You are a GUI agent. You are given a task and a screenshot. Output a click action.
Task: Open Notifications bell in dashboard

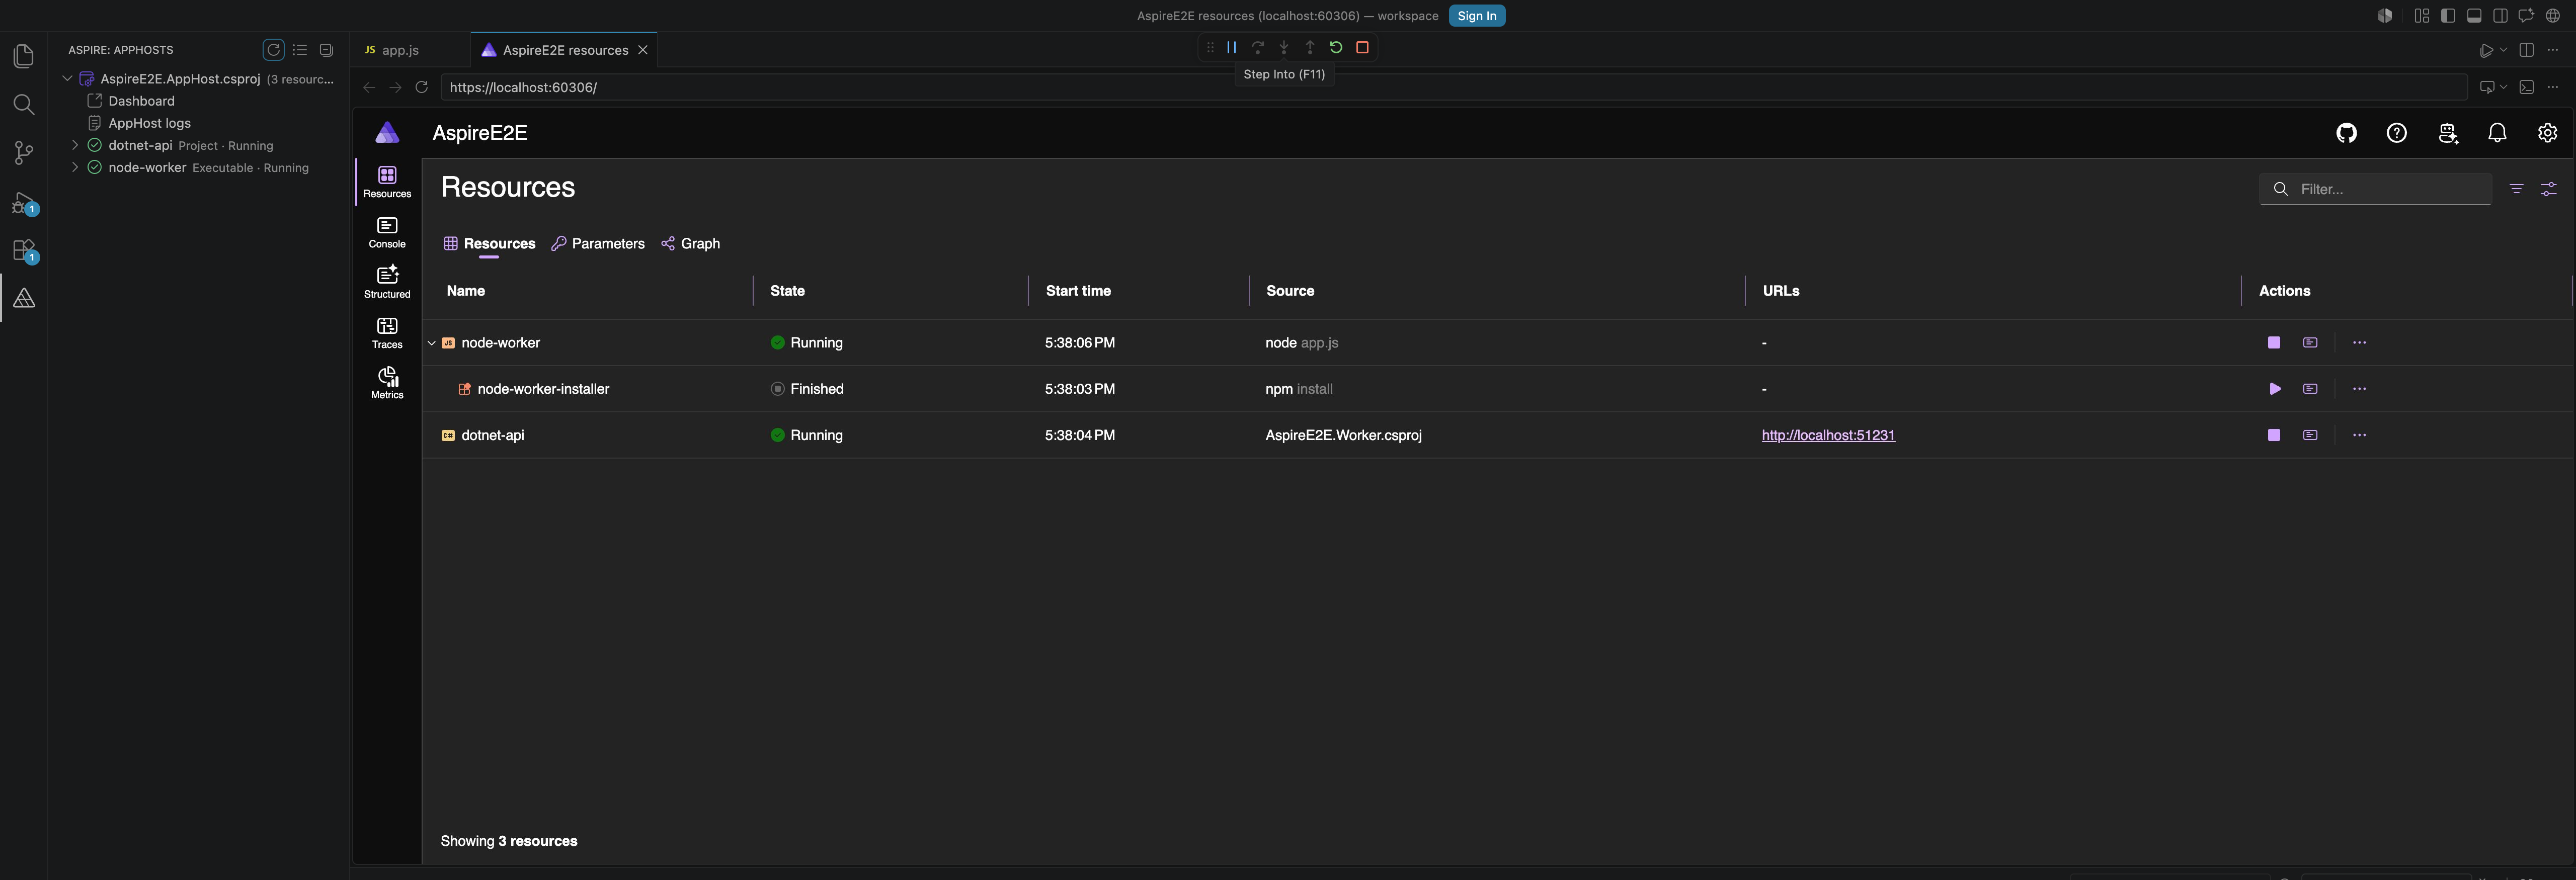(x=2497, y=133)
